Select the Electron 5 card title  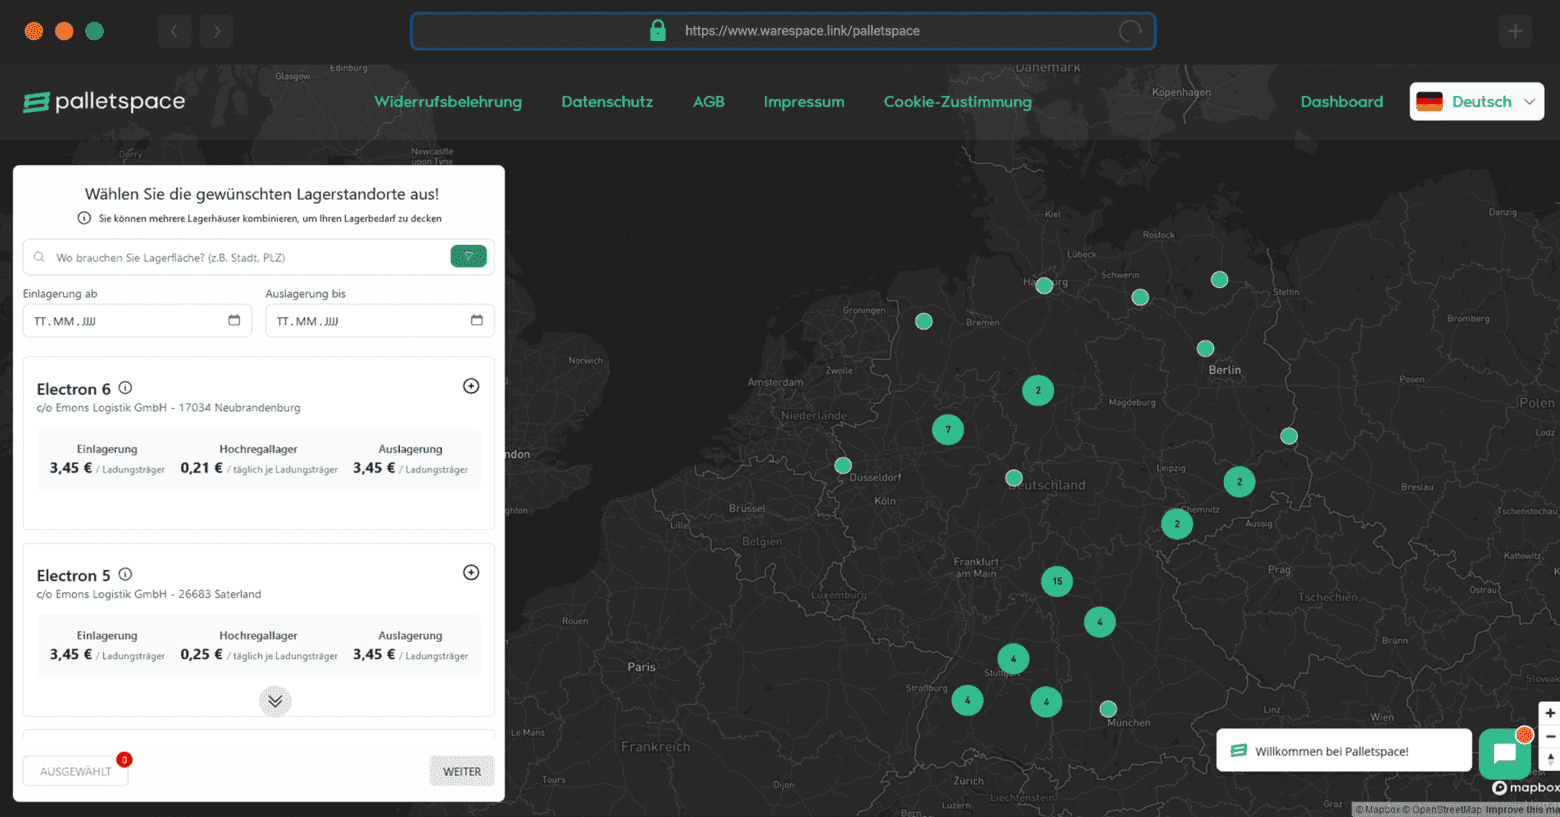coord(74,576)
